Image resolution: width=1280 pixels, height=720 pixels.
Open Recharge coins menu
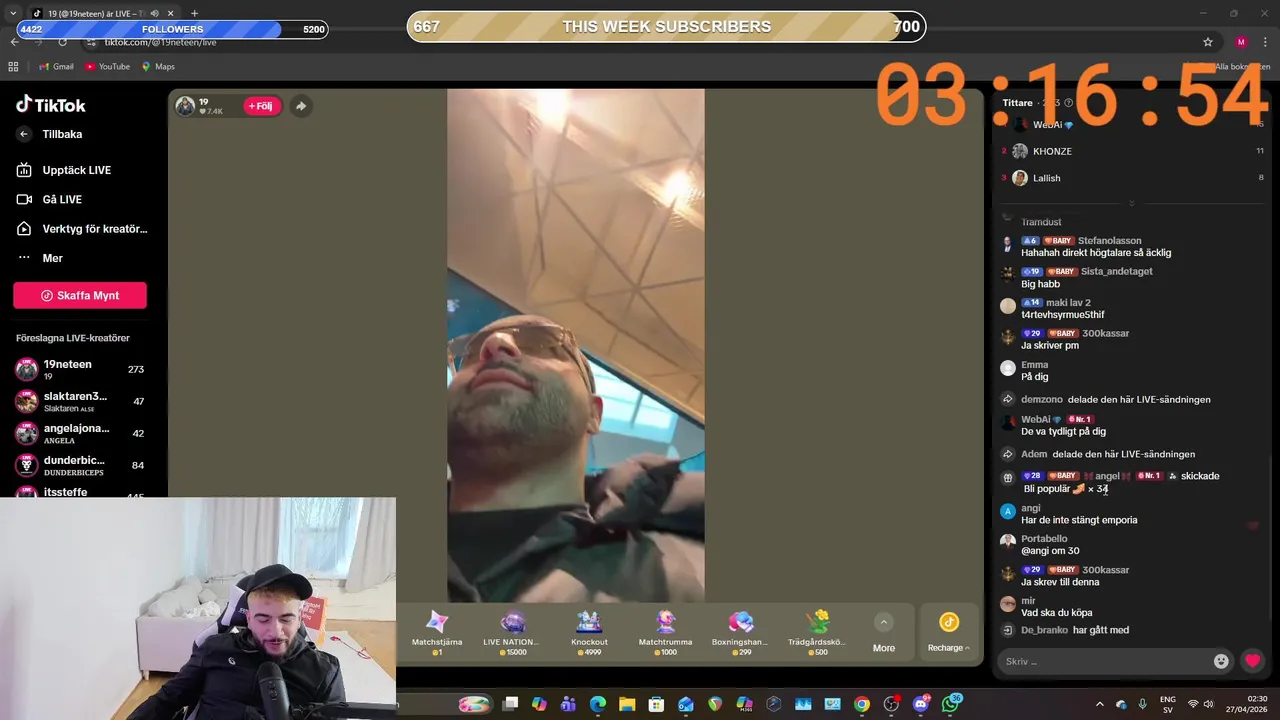point(948,633)
